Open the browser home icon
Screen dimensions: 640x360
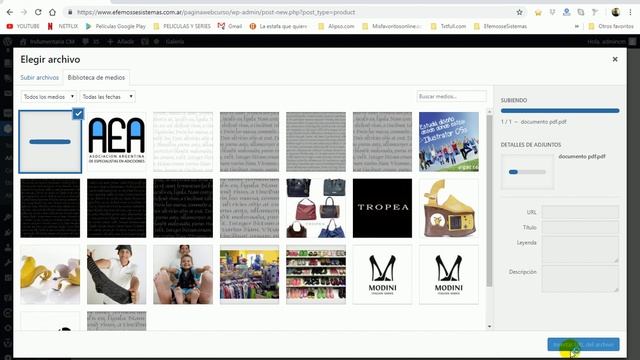(52, 12)
